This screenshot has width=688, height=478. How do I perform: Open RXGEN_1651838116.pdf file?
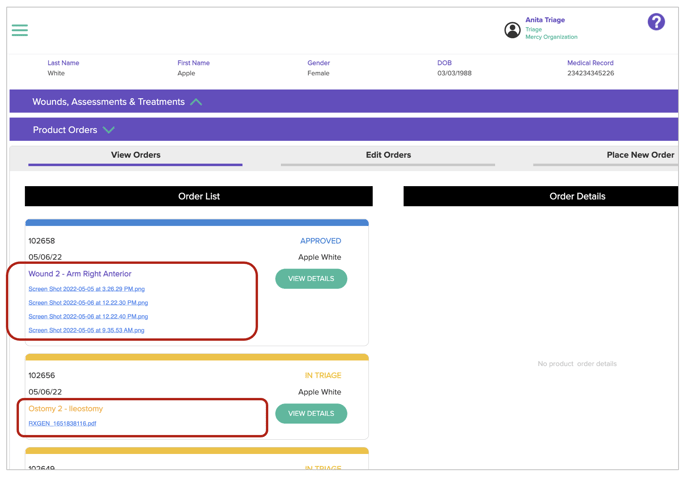(62, 424)
